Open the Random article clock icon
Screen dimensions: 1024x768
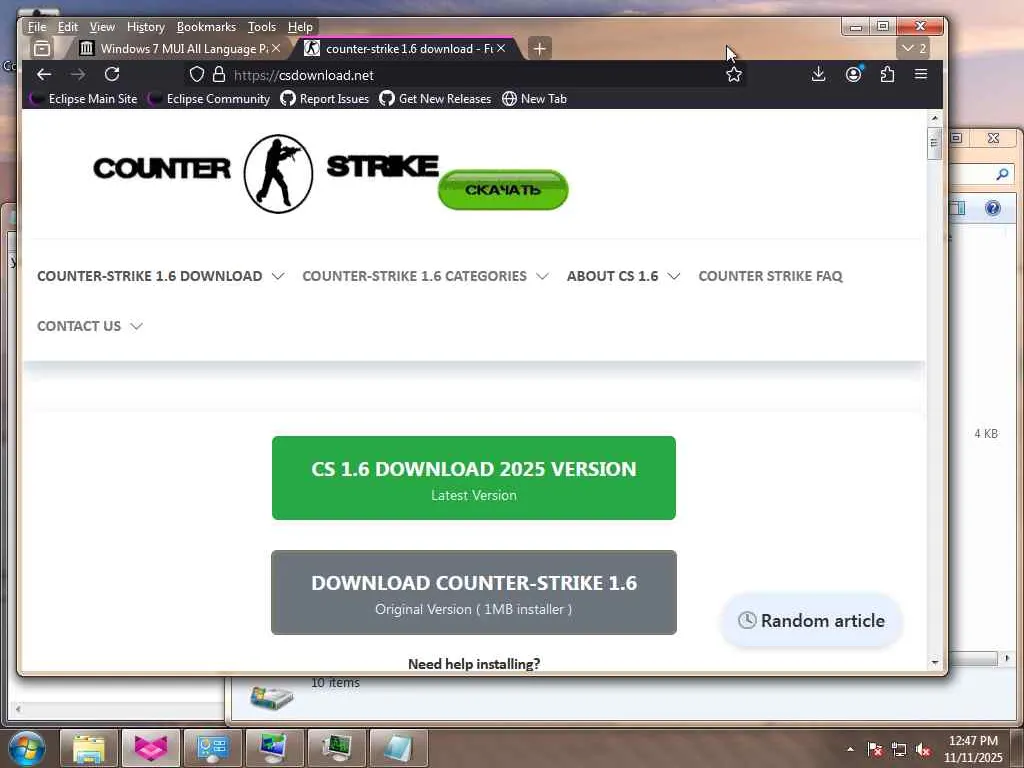(747, 620)
